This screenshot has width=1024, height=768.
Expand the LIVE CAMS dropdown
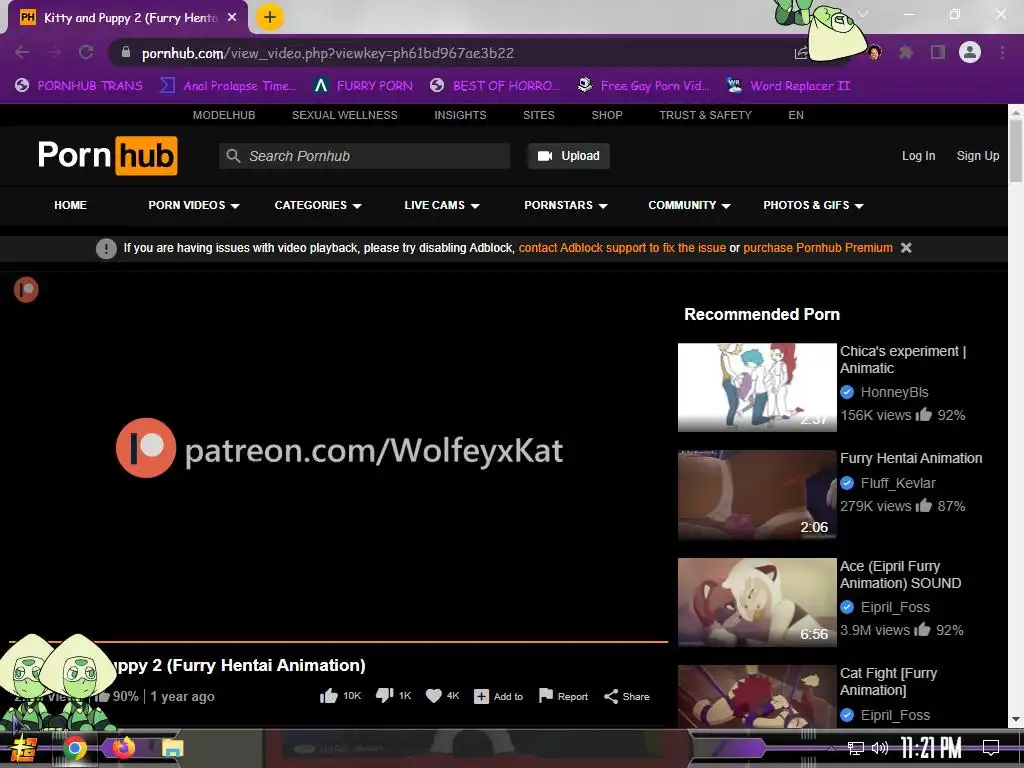click(441, 205)
